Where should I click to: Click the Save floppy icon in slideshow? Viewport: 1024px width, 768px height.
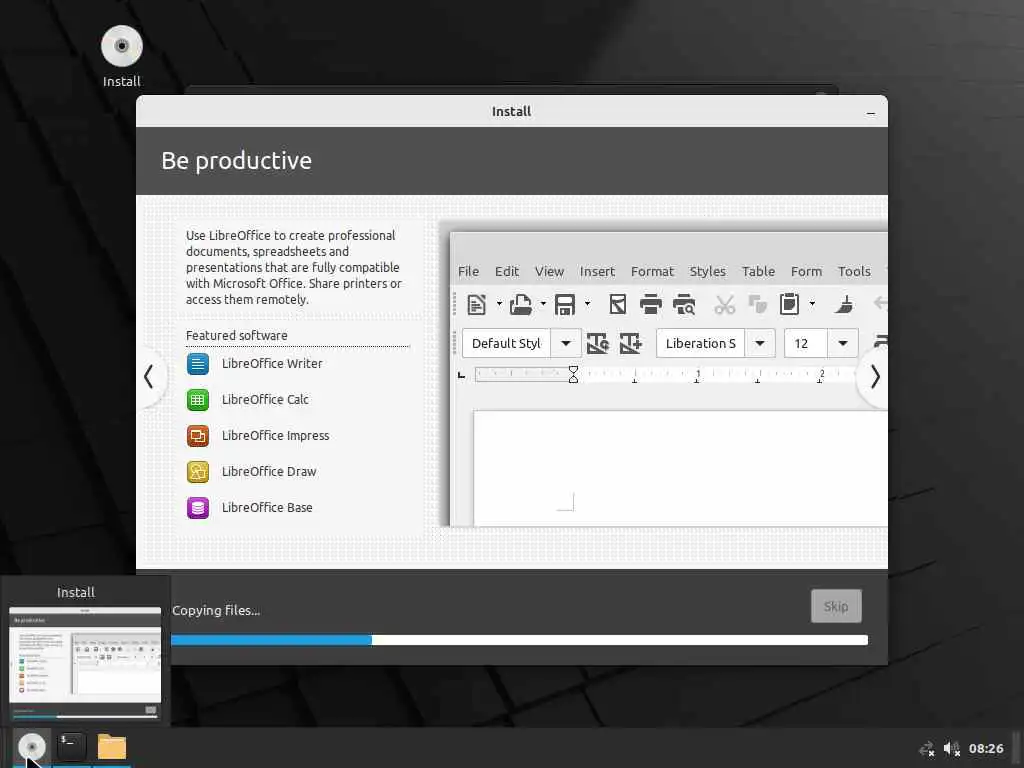(565, 304)
